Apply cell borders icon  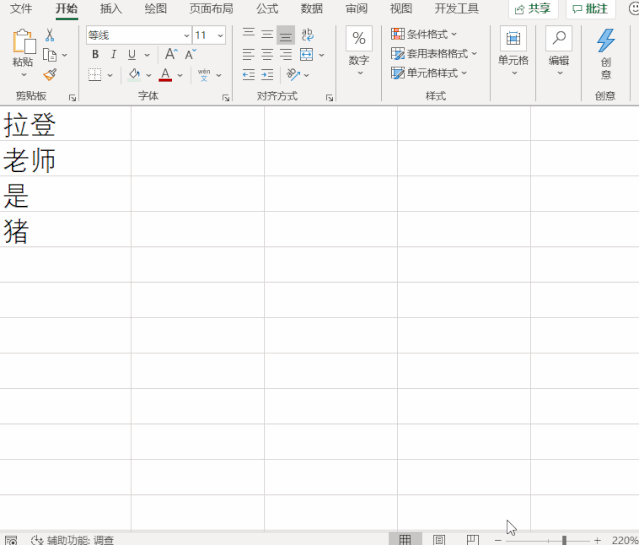click(x=95, y=75)
